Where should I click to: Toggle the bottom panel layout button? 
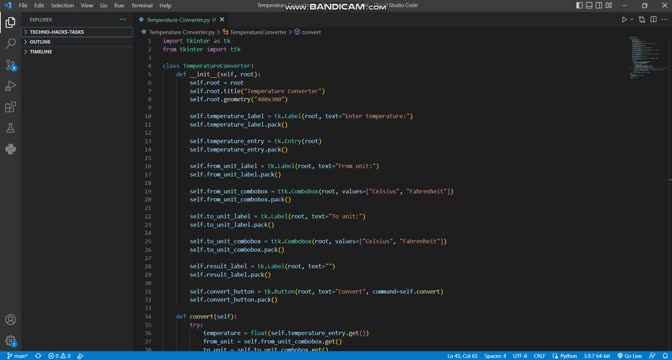pyautogui.click(x=589, y=6)
